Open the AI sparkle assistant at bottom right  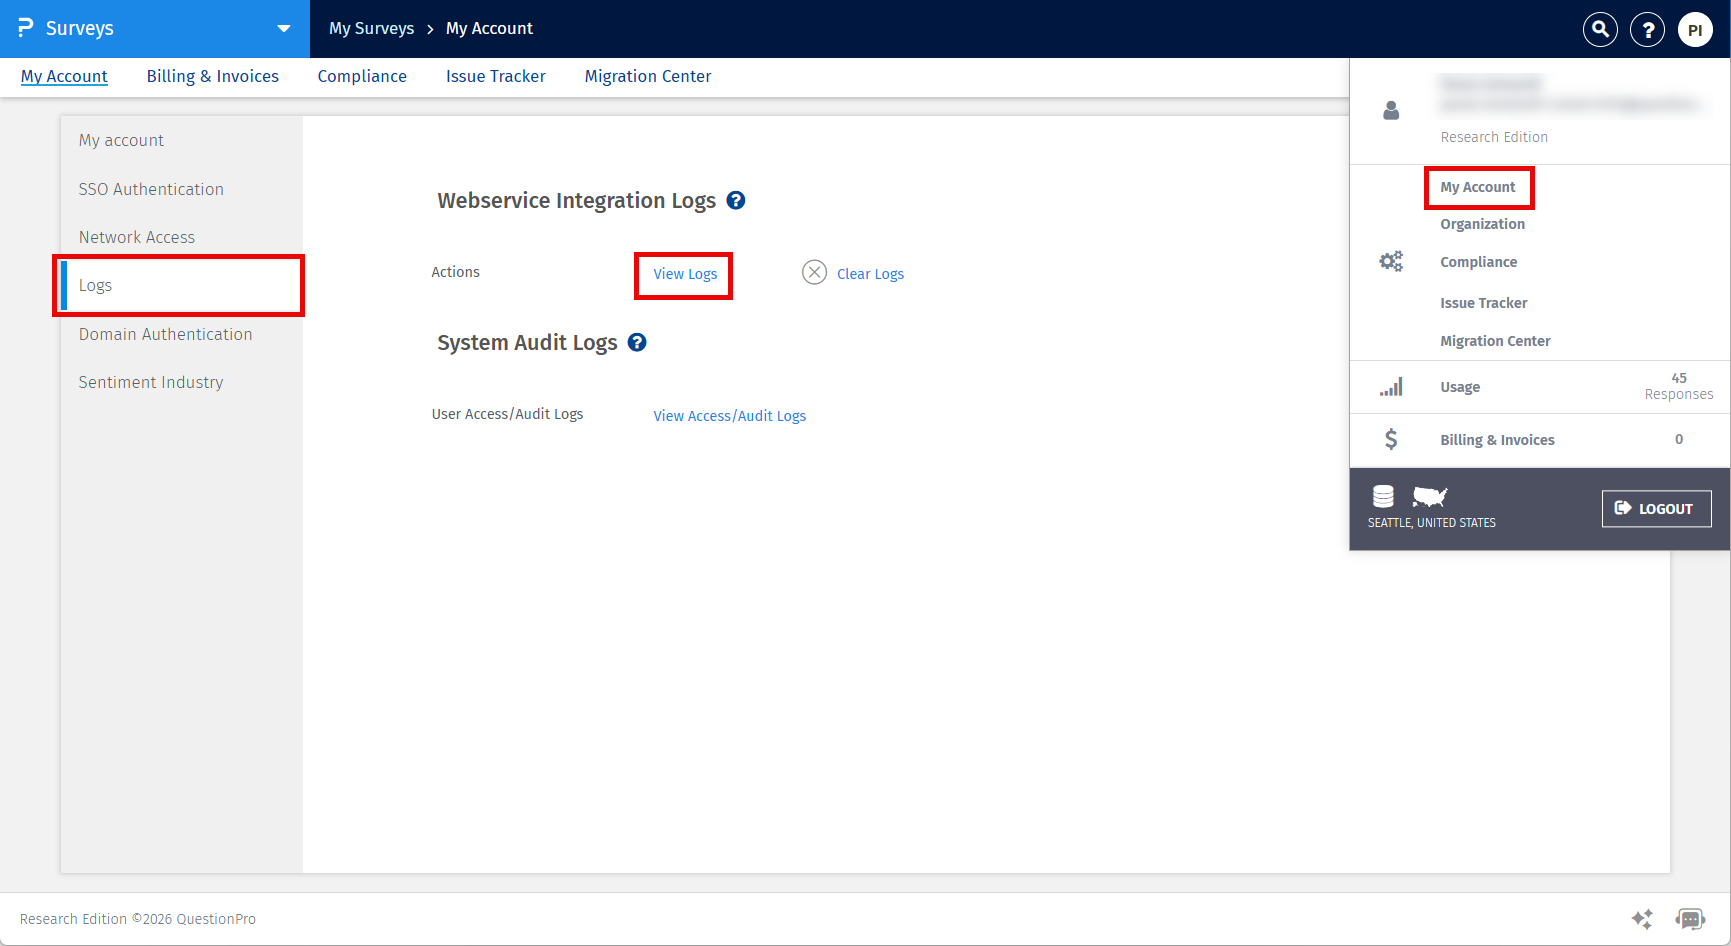click(1642, 918)
